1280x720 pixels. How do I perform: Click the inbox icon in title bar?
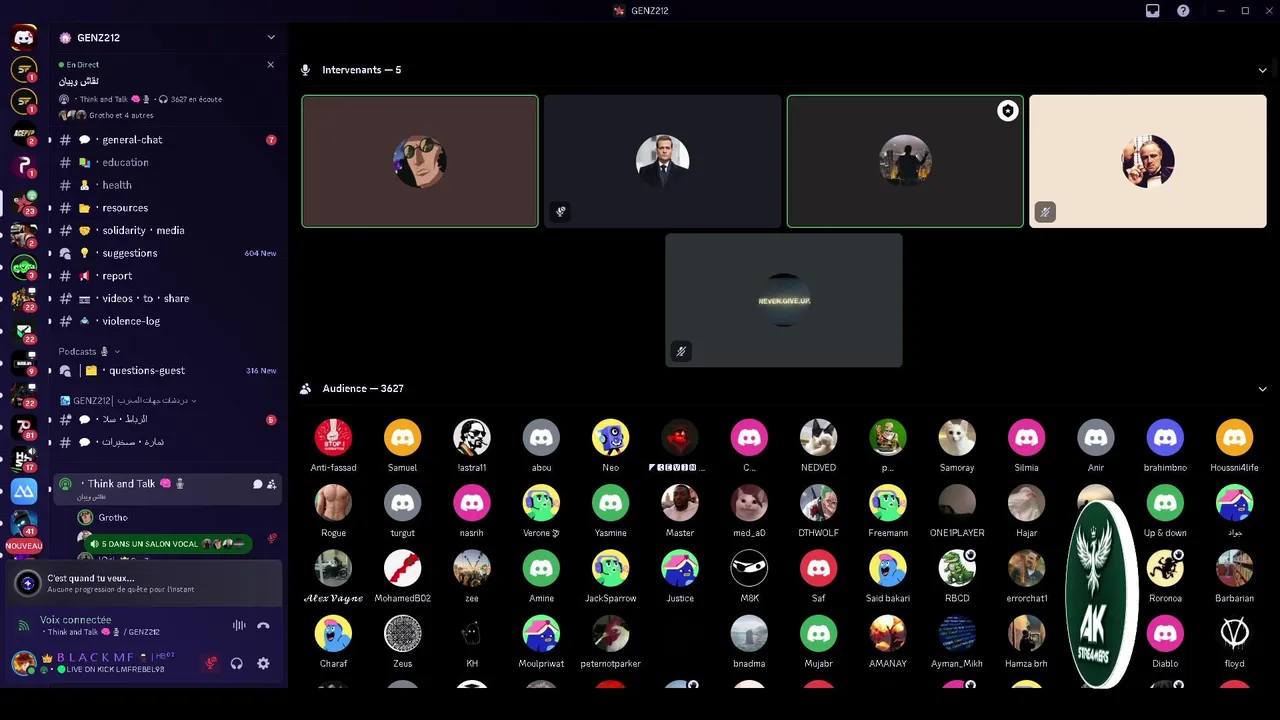pyautogui.click(x=1153, y=11)
